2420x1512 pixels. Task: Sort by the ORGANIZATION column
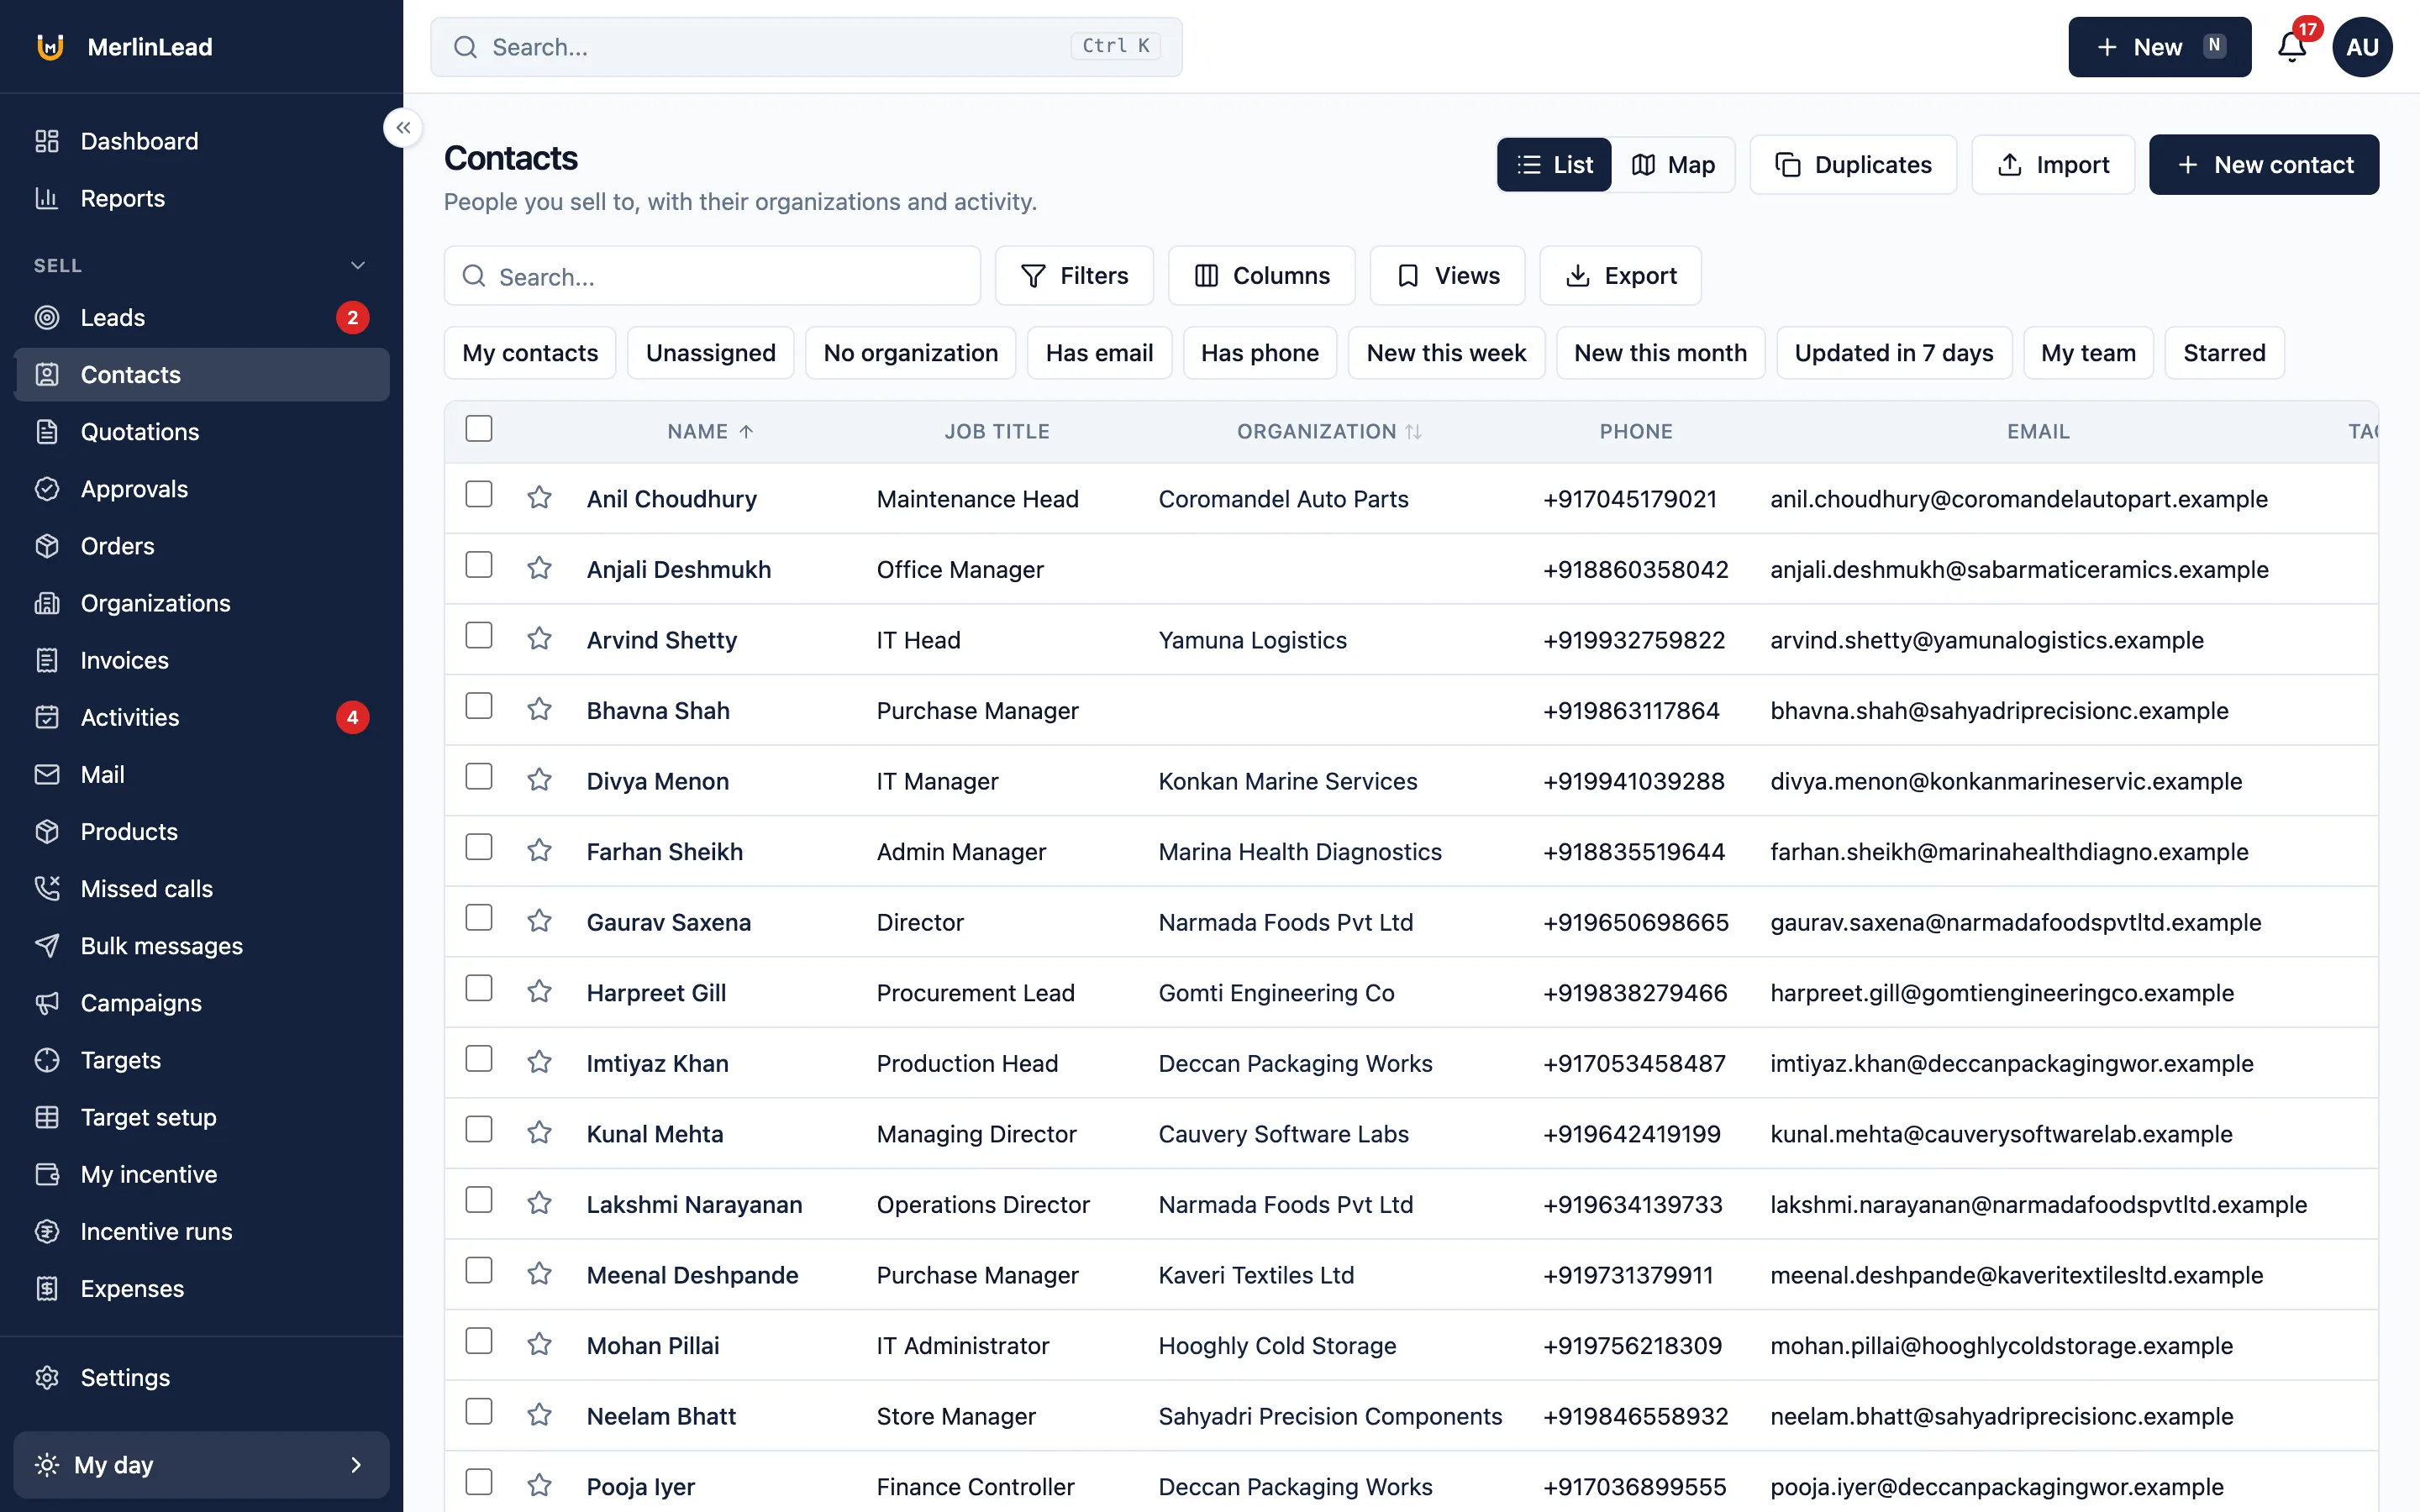(1329, 431)
